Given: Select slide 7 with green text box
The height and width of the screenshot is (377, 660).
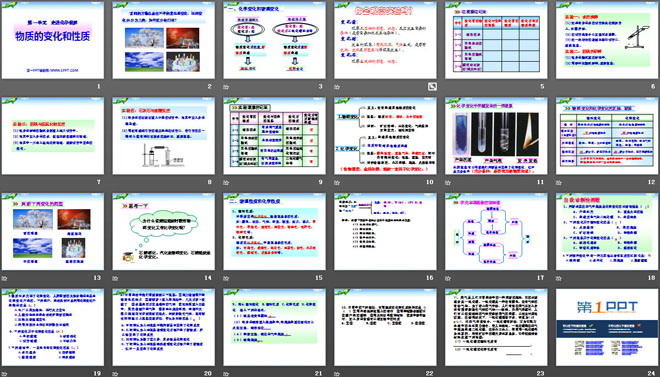Looking at the screenshot, I should tap(53, 136).
